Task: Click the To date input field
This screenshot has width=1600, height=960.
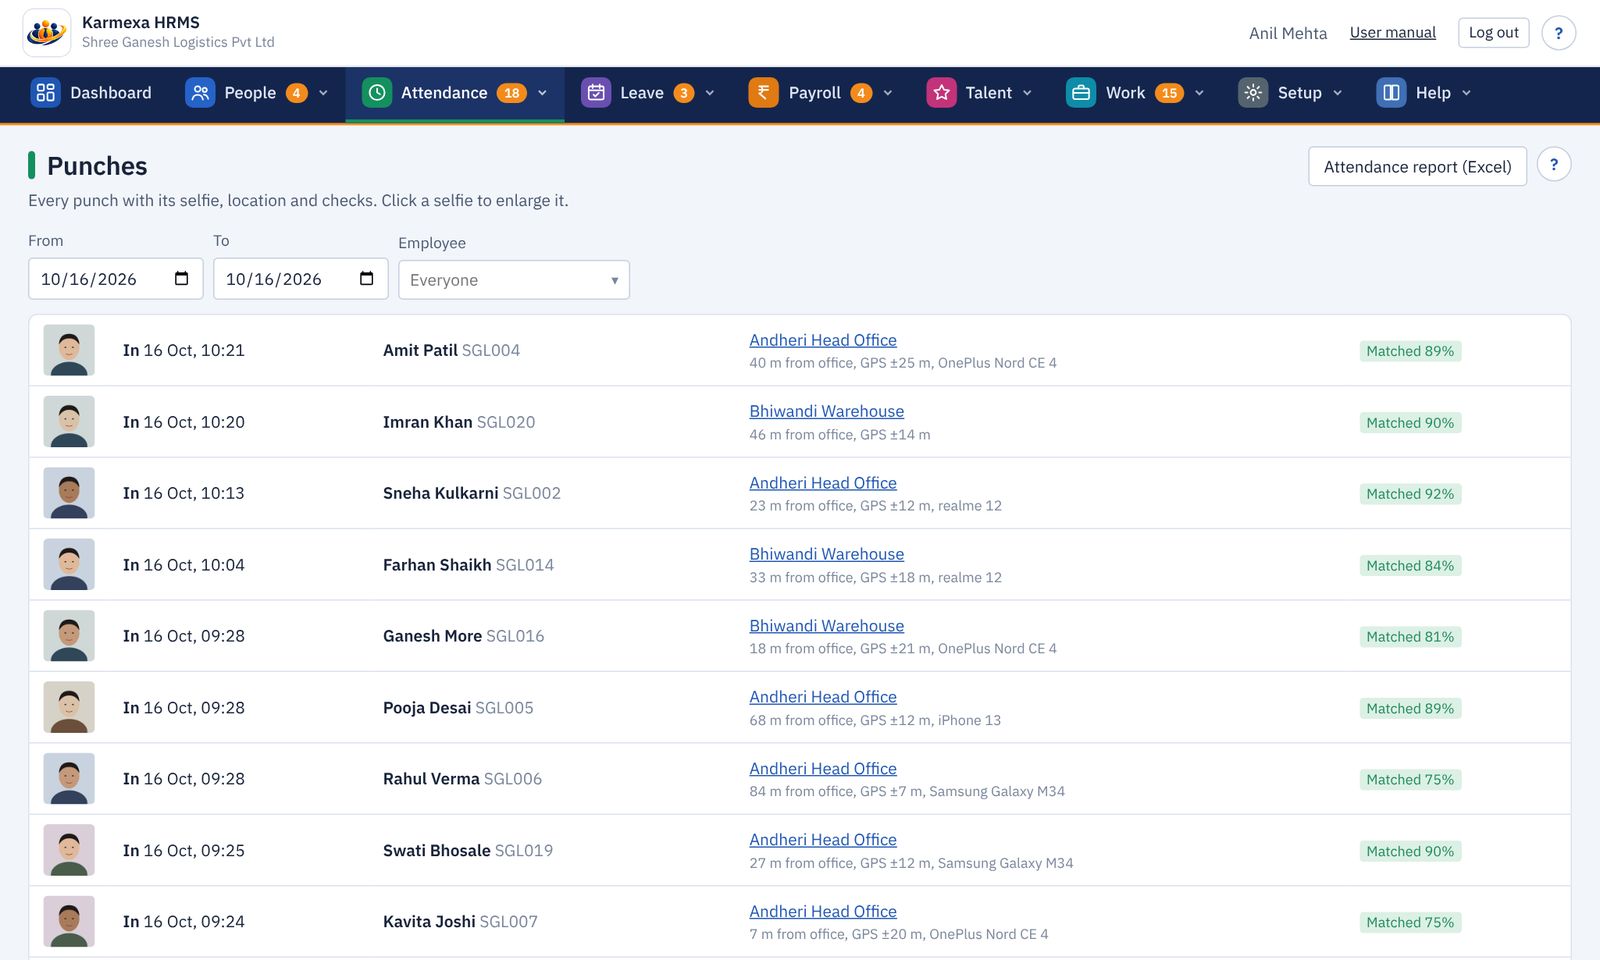Action: tap(300, 279)
